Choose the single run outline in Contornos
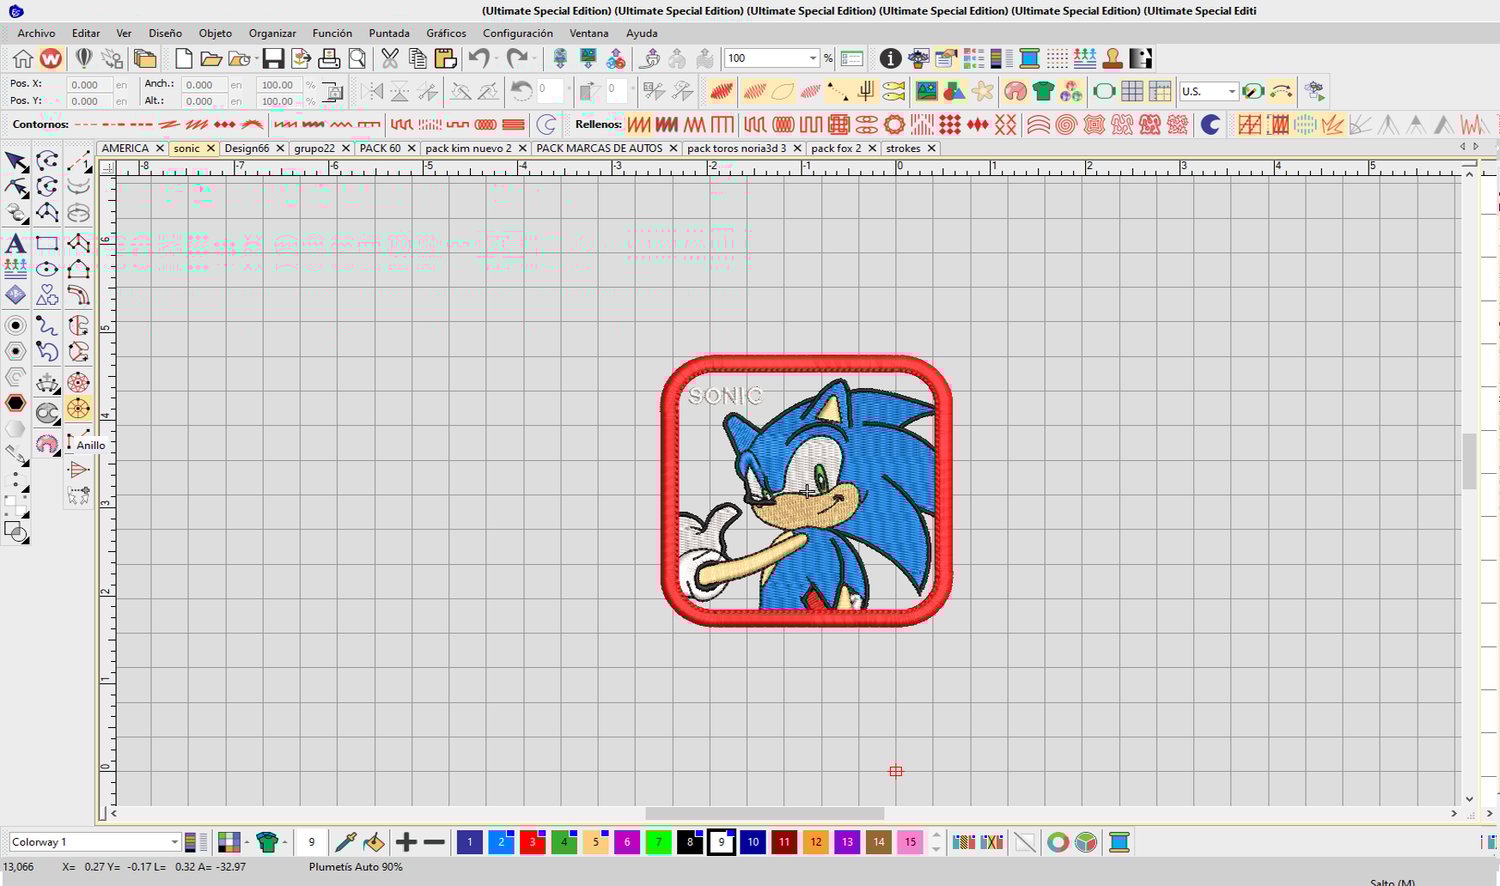The width and height of the screenshot is (1500, 886). click(86, 124)
